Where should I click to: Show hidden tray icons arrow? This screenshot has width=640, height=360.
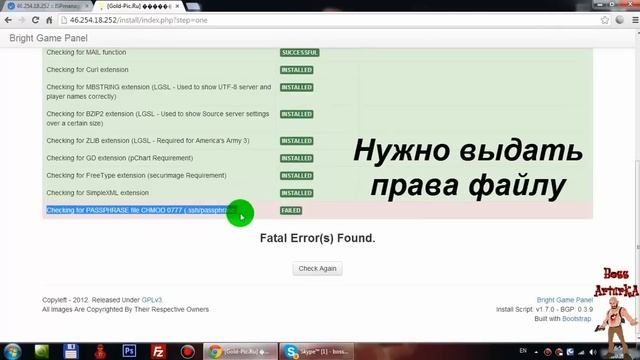[536, 352]
